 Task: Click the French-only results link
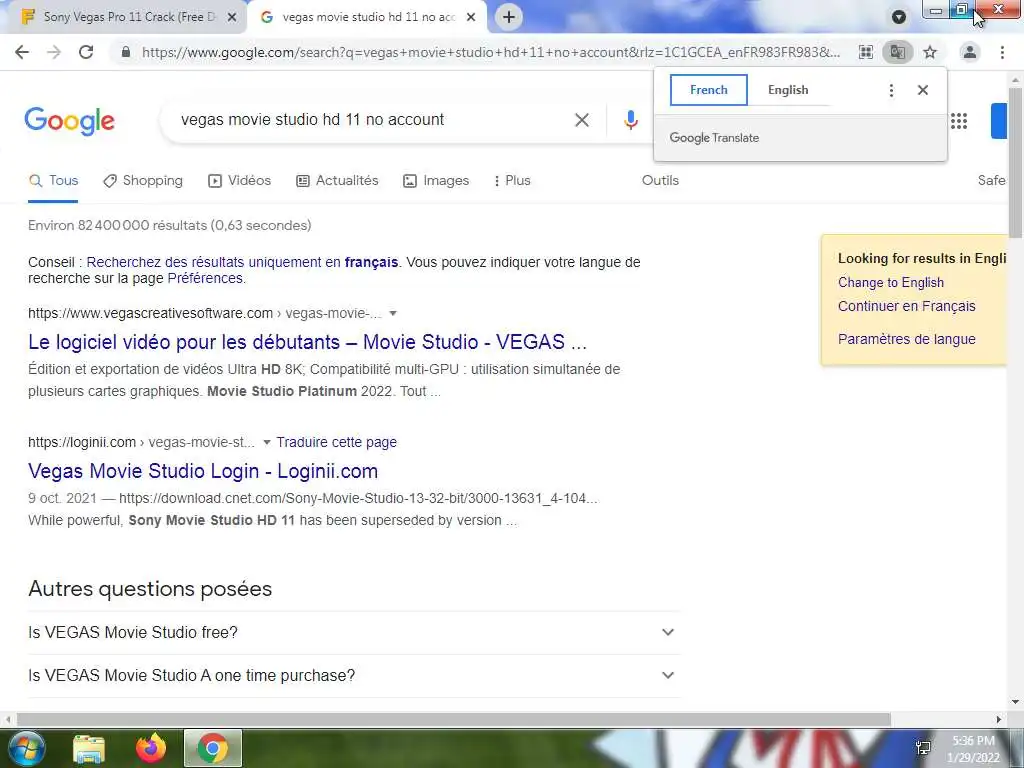242,263
